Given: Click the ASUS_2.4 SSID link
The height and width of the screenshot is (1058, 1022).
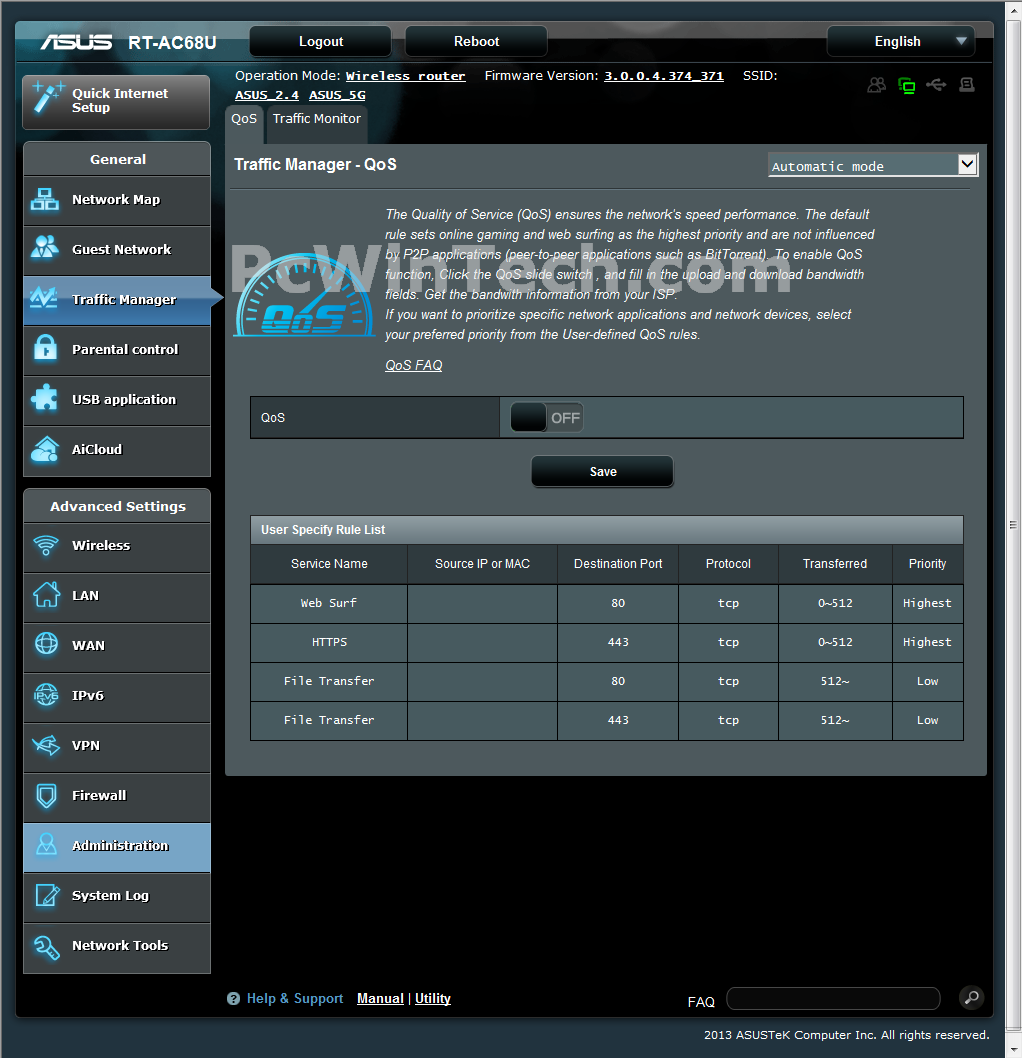Looking at the screenshot, I should click(266, 95).
